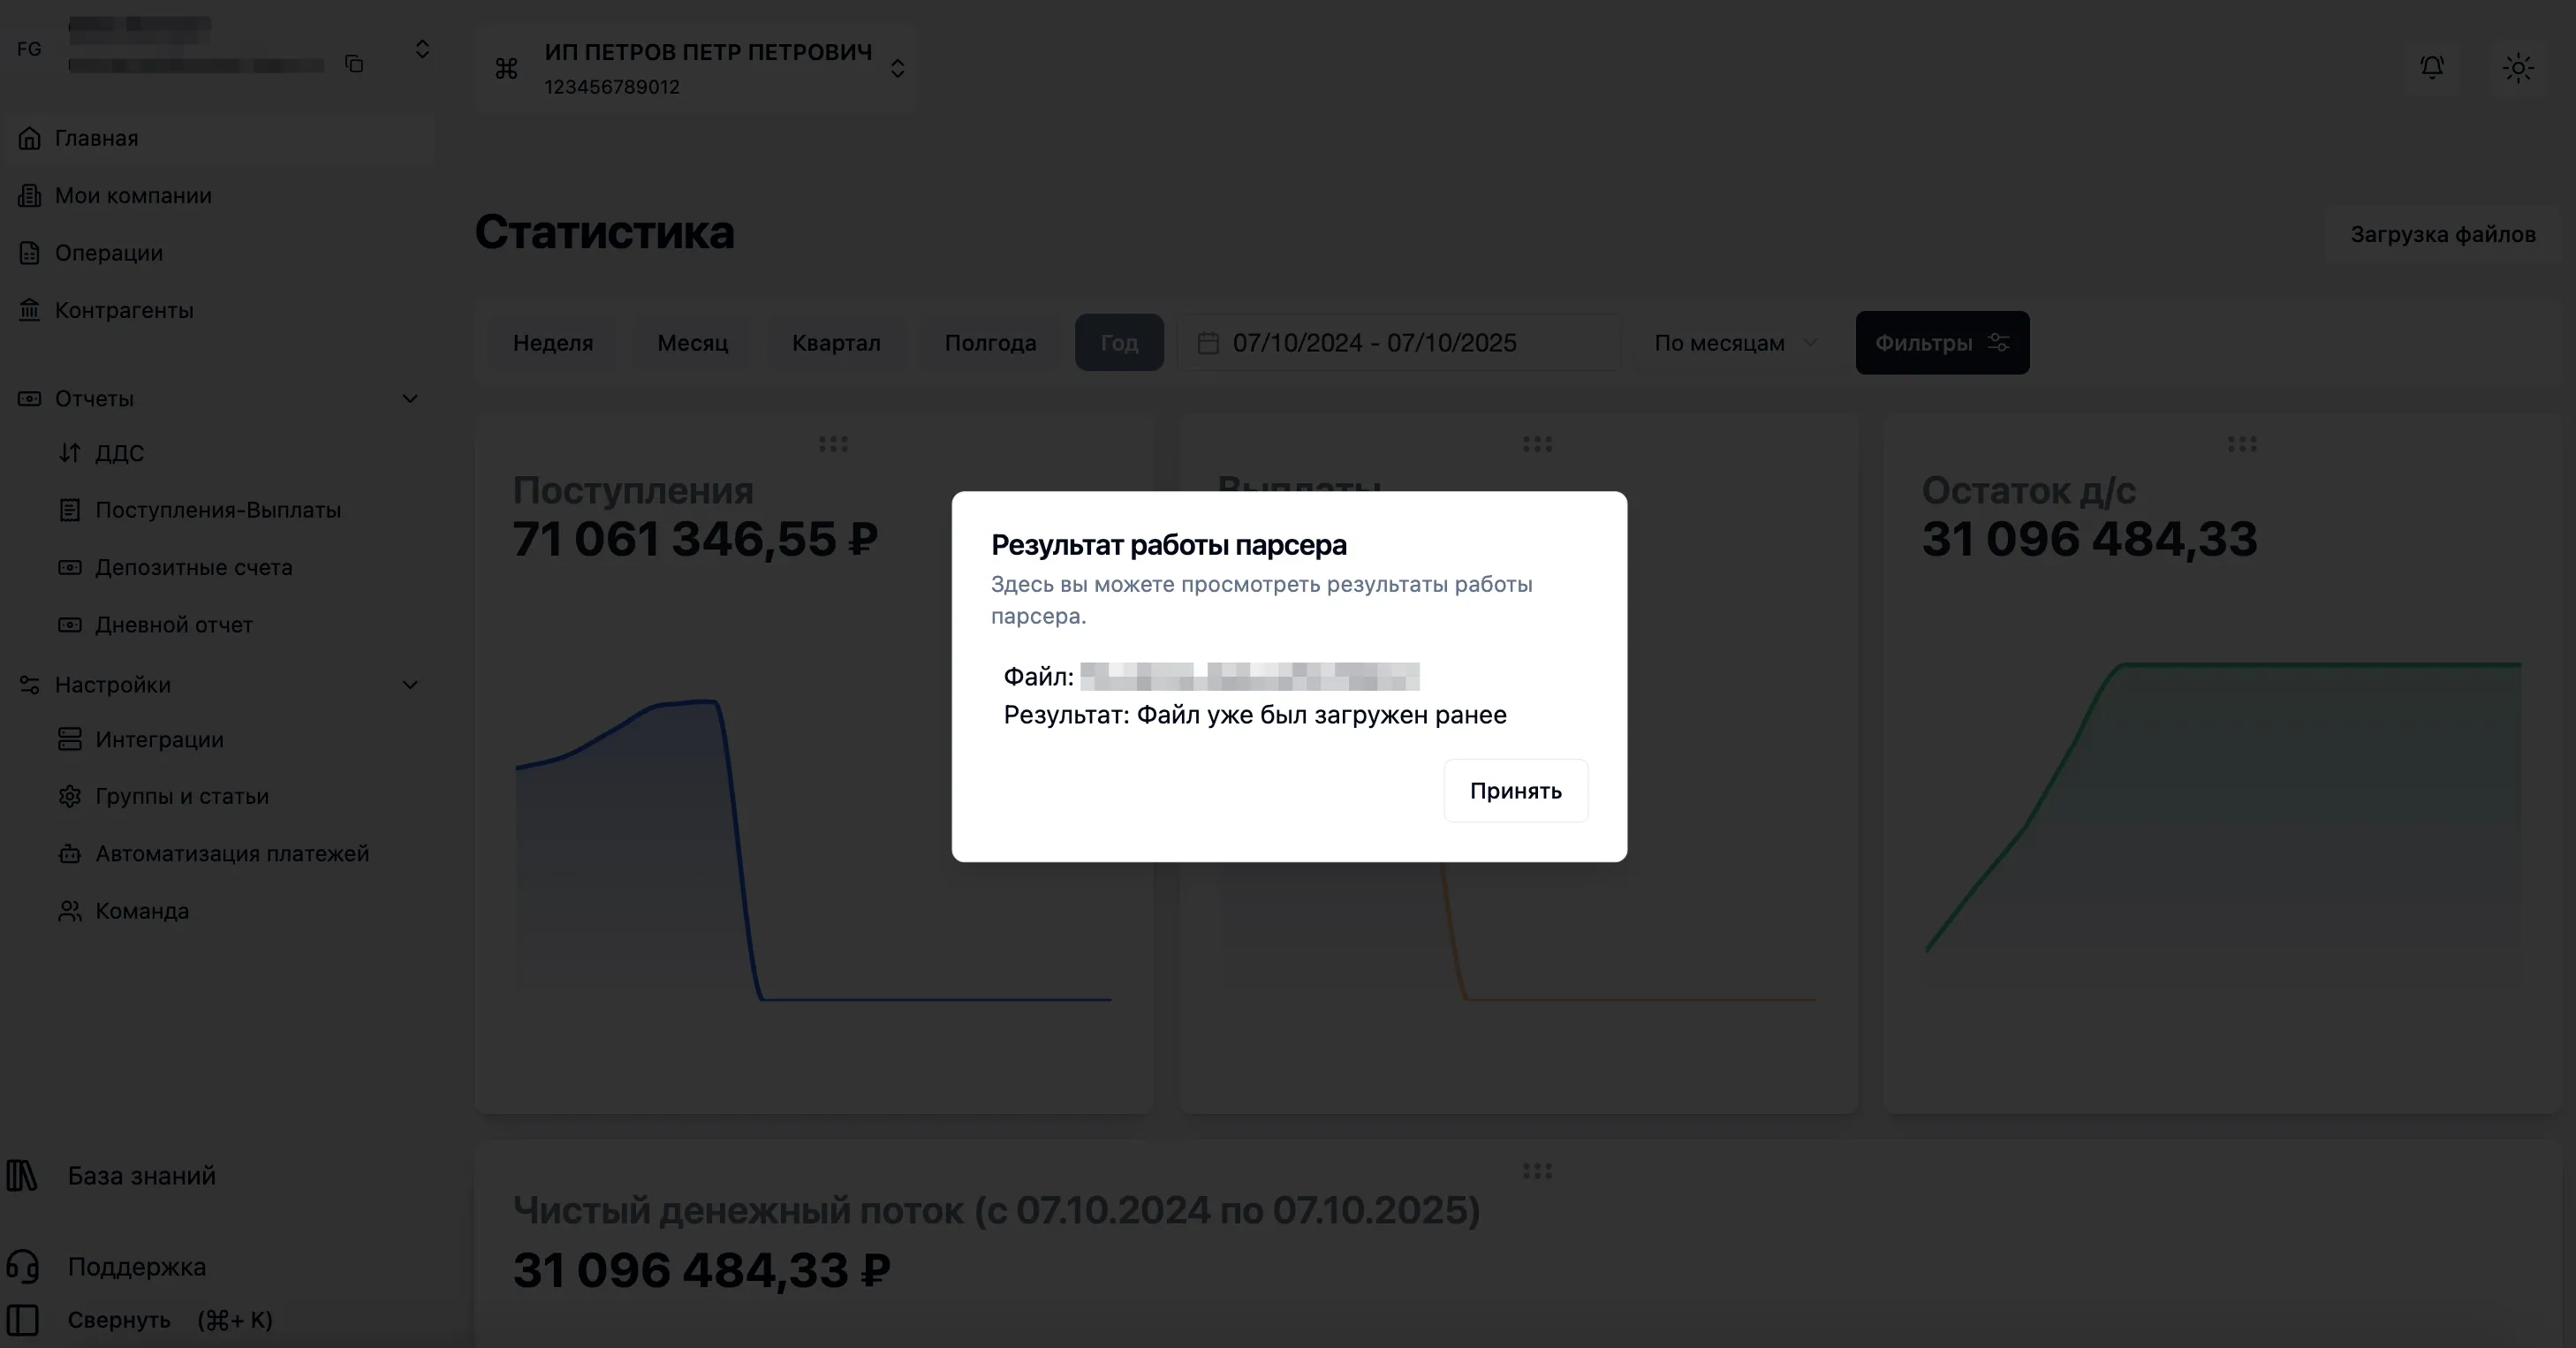Collapse the Настройки group chevron
The height and width of the screenshot is (1348, 2576).
tap(410, 685)
